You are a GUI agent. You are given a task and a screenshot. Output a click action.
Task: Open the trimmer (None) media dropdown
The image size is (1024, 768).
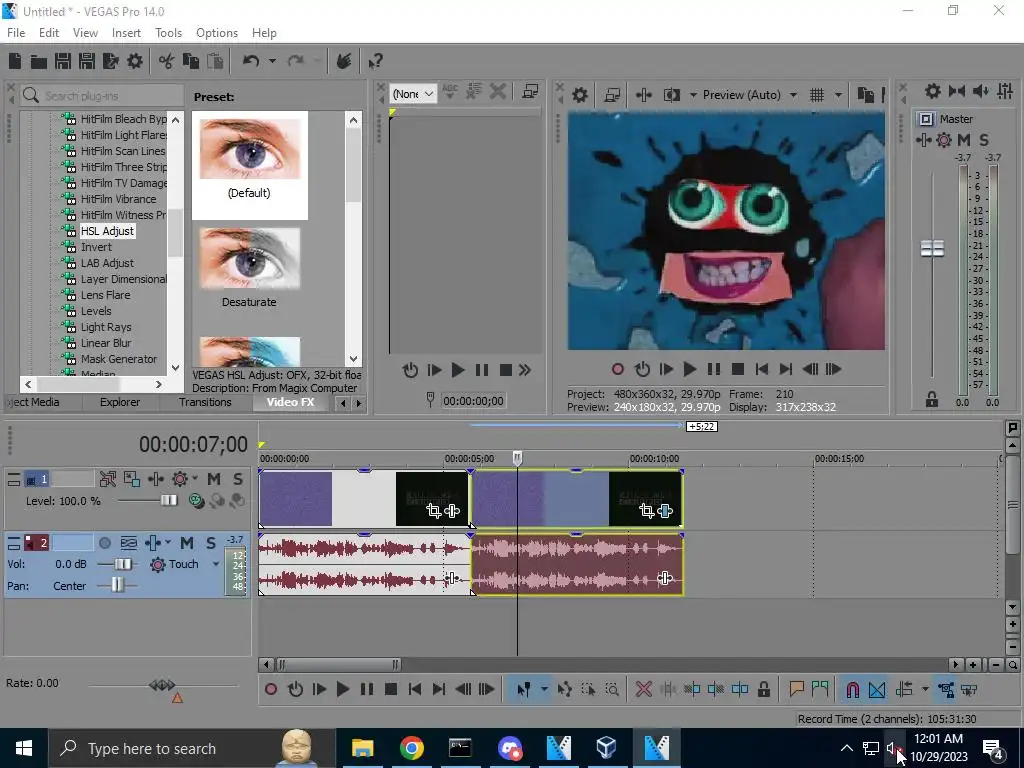413,94
